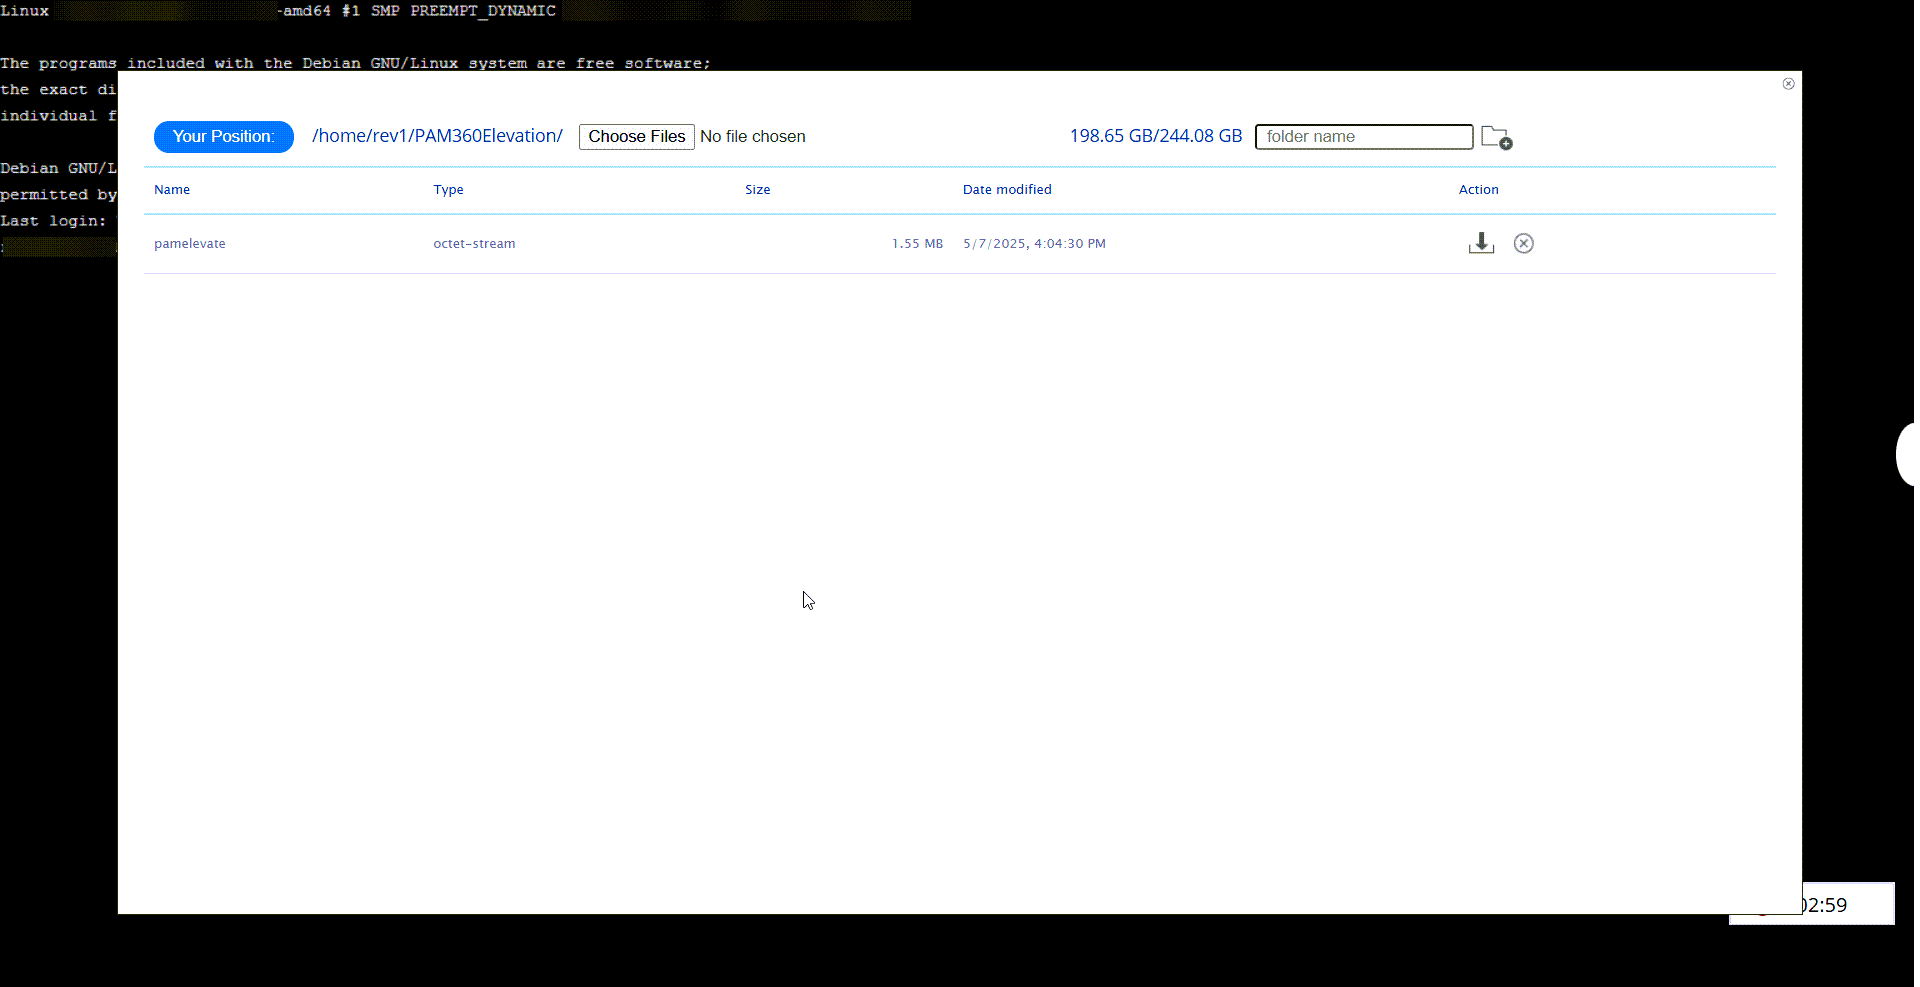Close the file manager dialog
The image size is (1920, 987).
[x=1788, y=84]
